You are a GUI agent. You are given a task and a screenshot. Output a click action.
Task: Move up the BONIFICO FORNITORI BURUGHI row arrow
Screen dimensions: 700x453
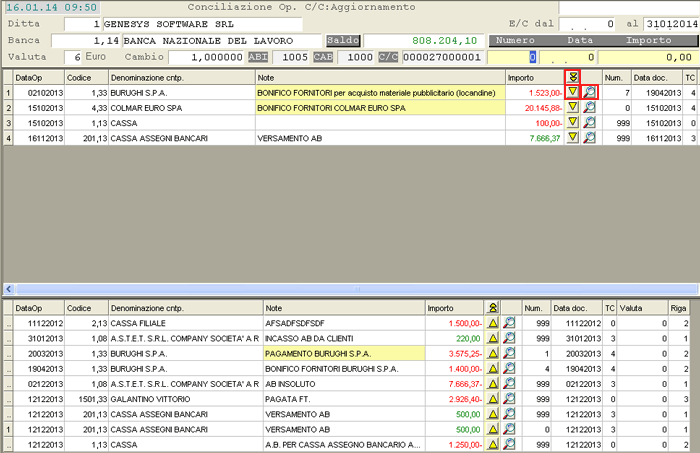(492, 369)
